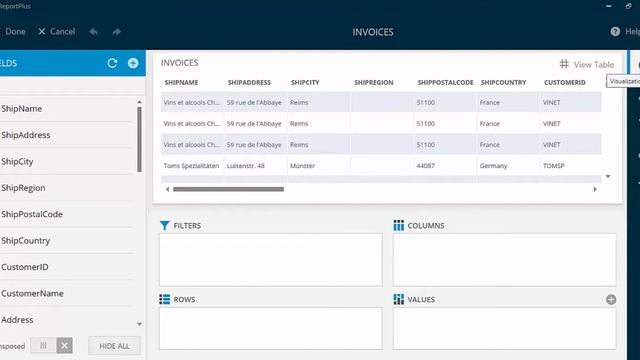Click inside the Filters drop area

[x=271, y=260]
